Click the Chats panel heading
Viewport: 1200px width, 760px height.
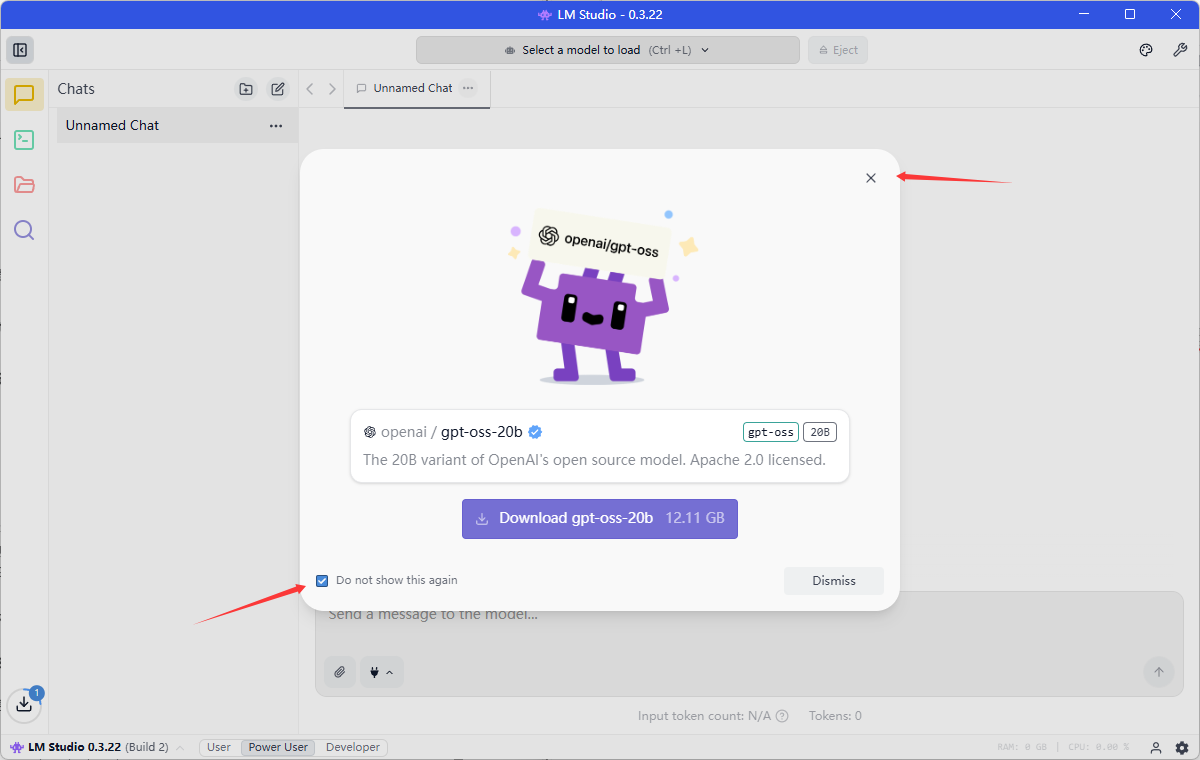coord(76,89)
